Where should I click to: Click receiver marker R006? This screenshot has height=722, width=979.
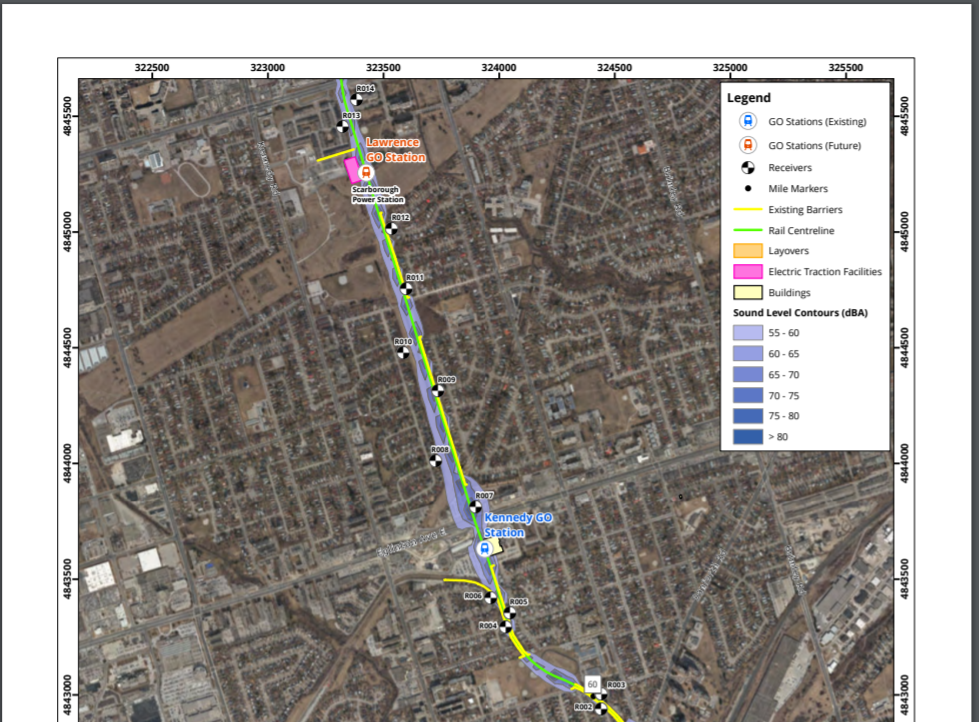[x=490, y=597]
